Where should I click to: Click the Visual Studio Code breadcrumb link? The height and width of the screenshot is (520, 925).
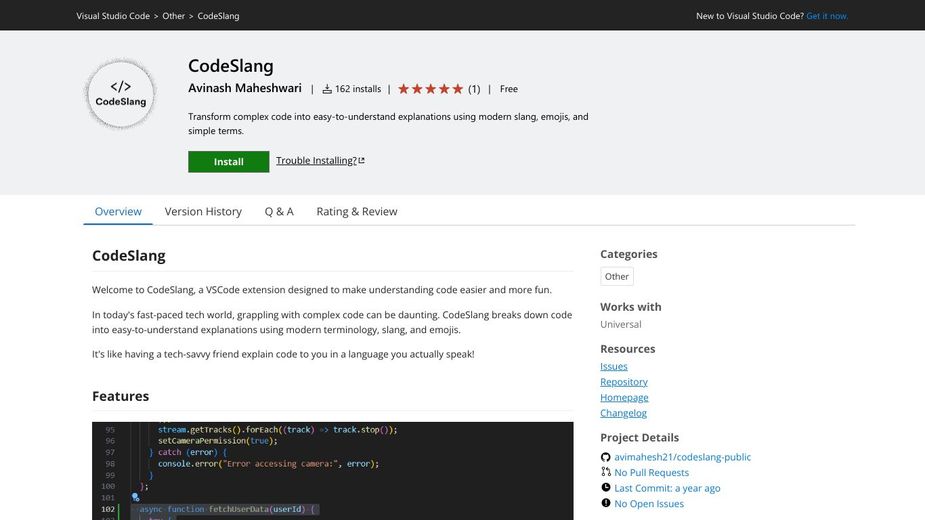[x=113, y=16]
